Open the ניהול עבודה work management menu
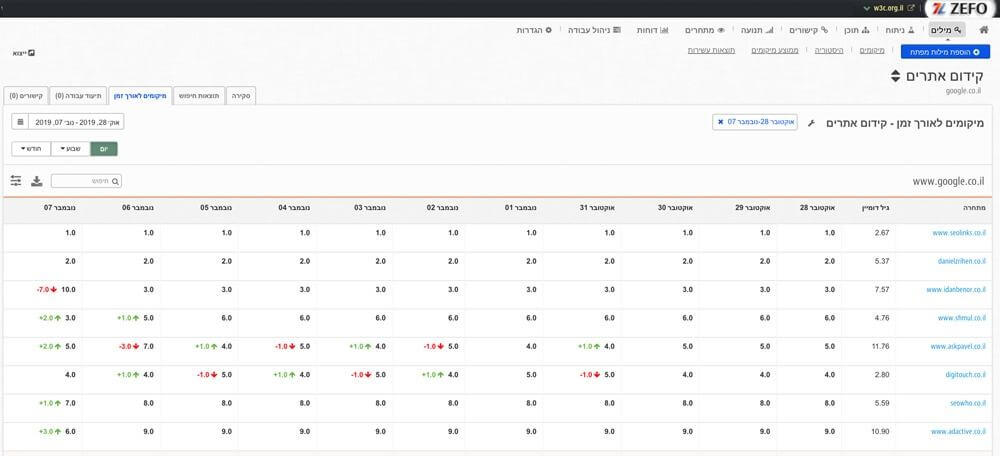 pyautogui.click(x=594, y=30)
